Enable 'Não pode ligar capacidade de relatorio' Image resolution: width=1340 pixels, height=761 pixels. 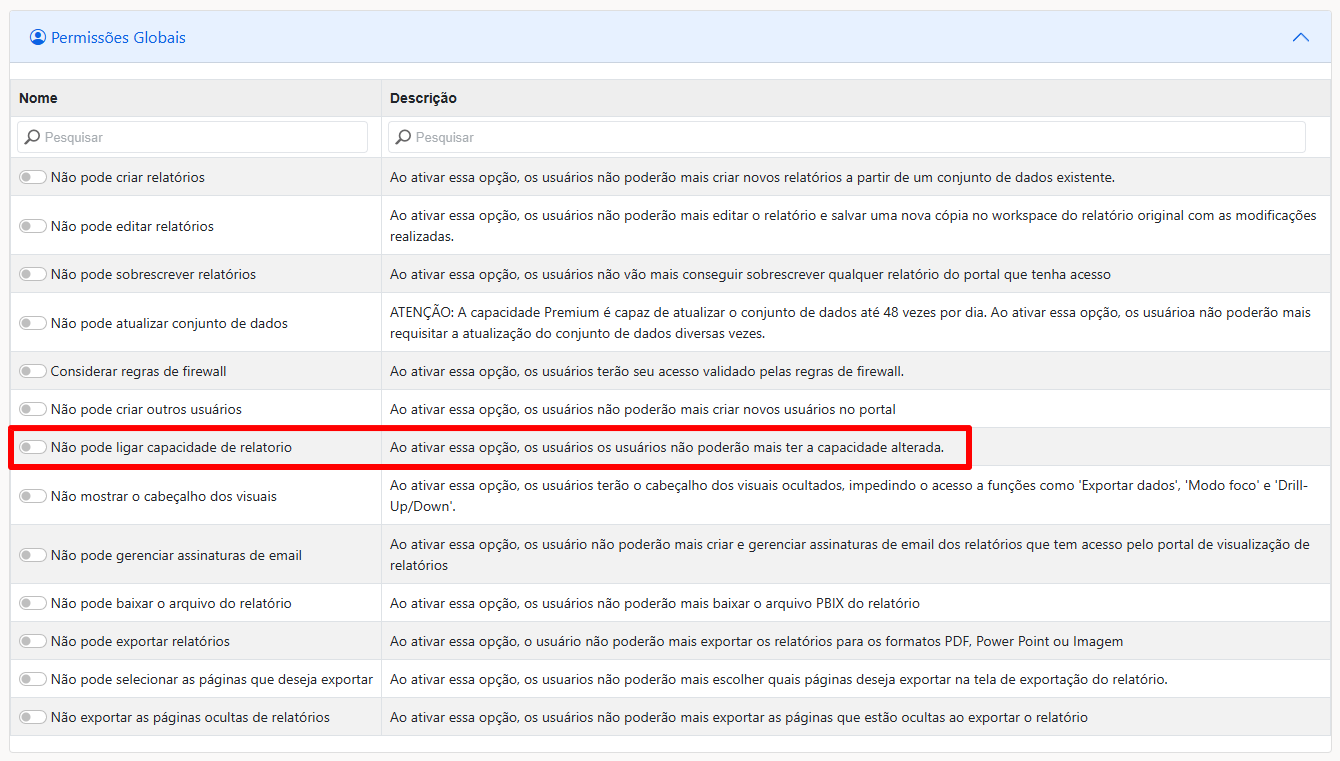33,447
